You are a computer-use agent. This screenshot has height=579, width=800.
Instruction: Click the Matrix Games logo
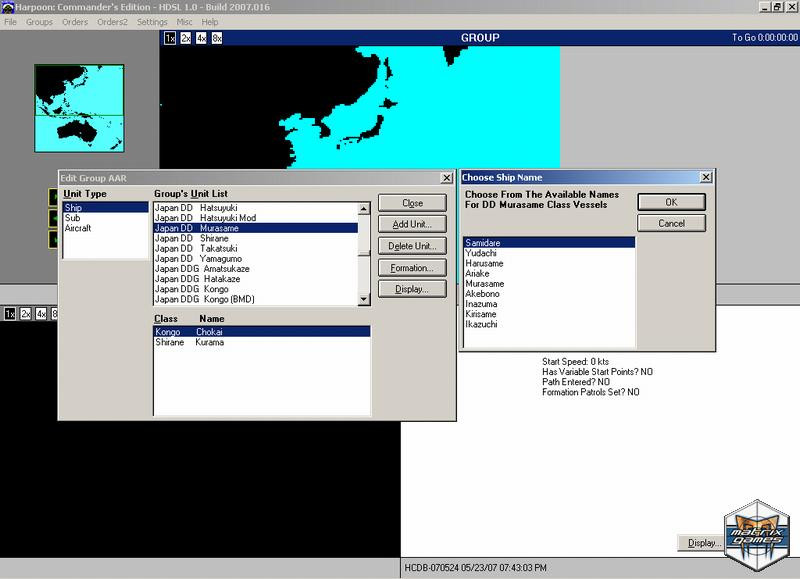click(757, 535)
